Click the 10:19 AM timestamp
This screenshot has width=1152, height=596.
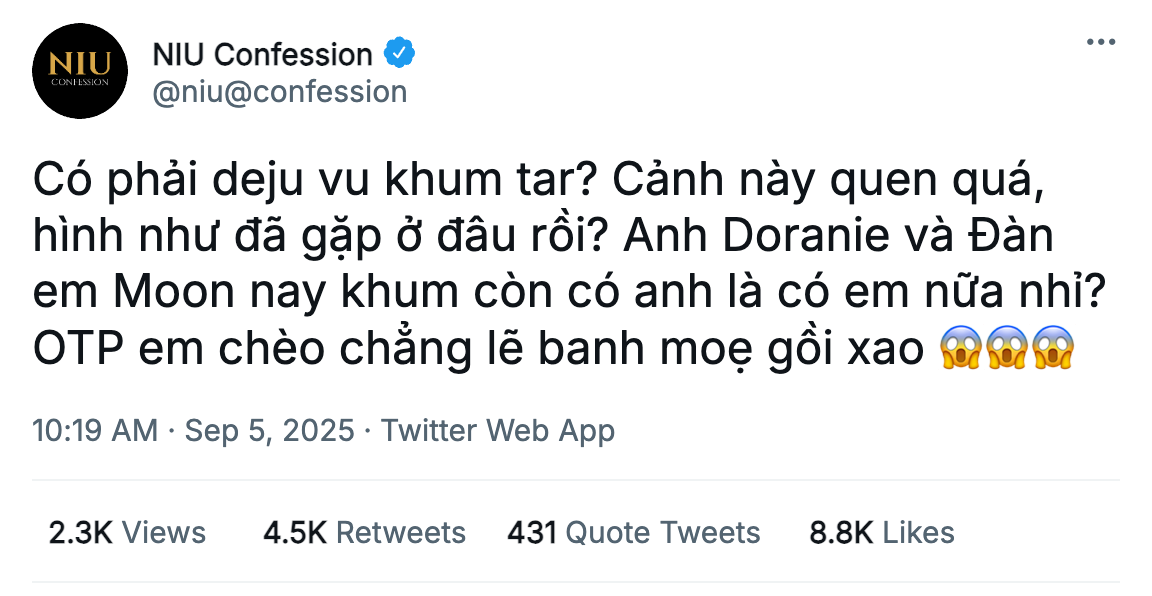pyautogui.click(x=95, y=431)
